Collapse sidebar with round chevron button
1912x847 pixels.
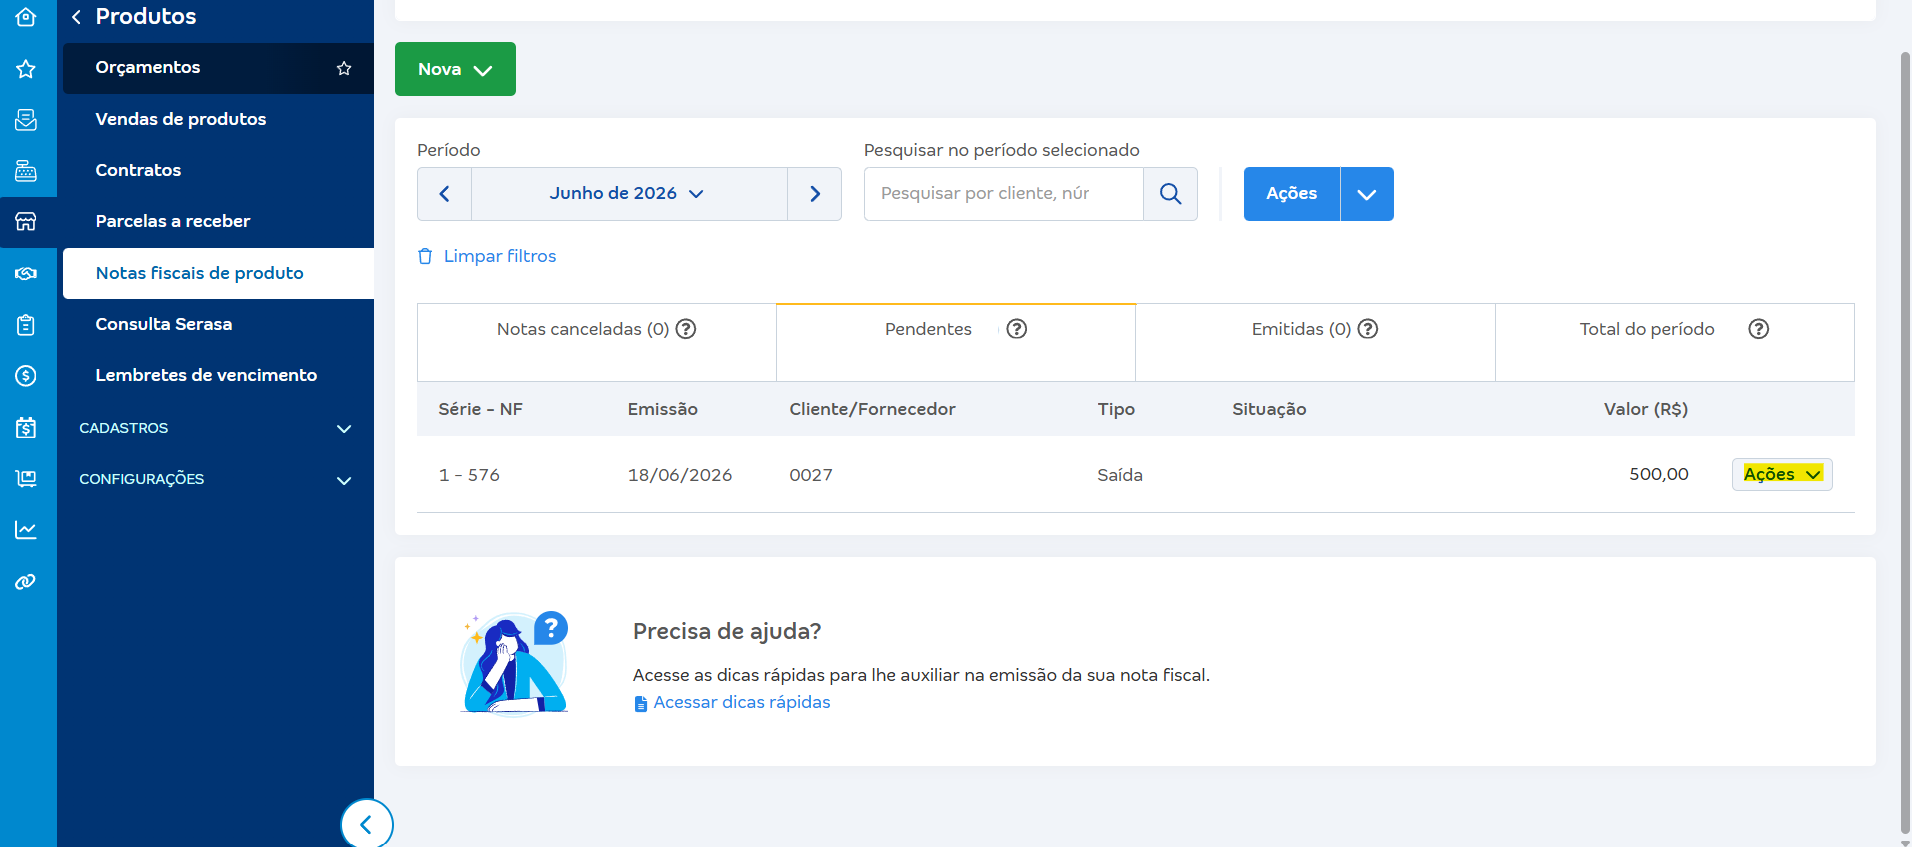click(x=366, y=824)
